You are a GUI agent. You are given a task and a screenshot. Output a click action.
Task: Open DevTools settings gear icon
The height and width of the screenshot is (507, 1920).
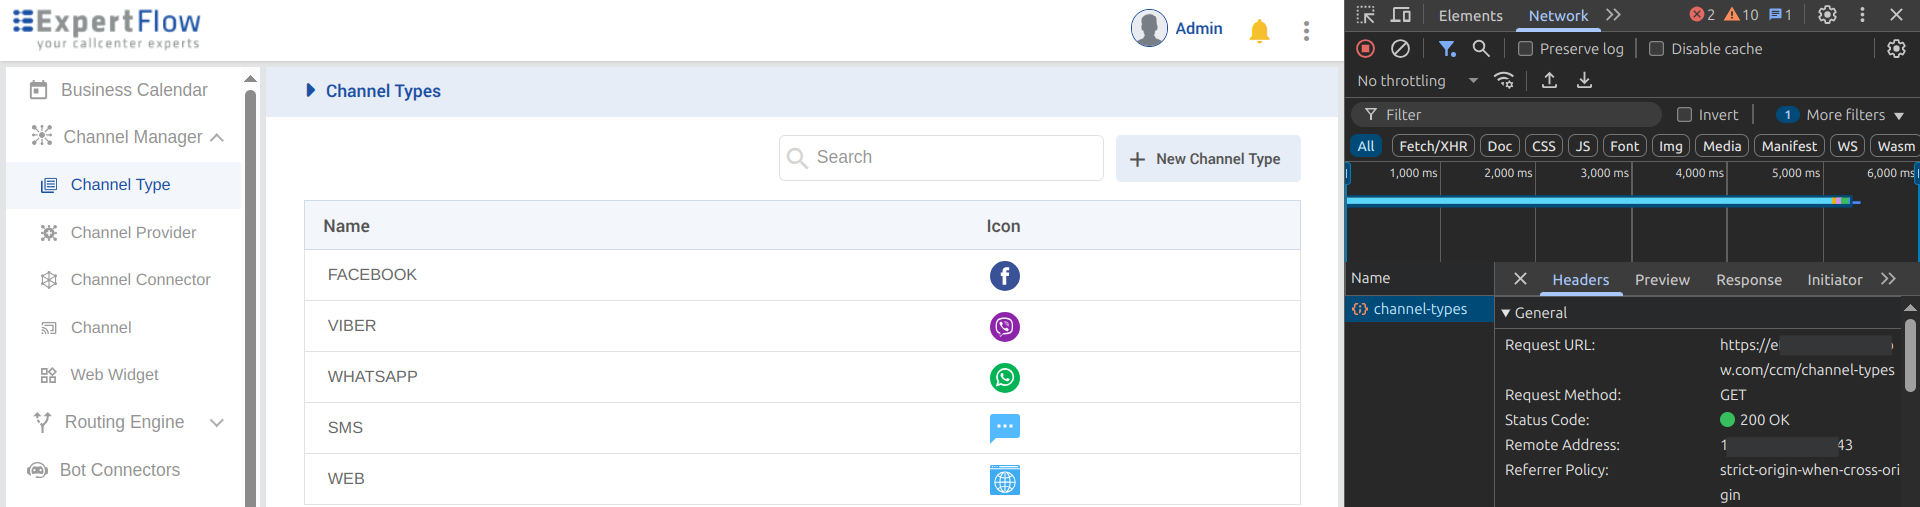click(1827, 15)
